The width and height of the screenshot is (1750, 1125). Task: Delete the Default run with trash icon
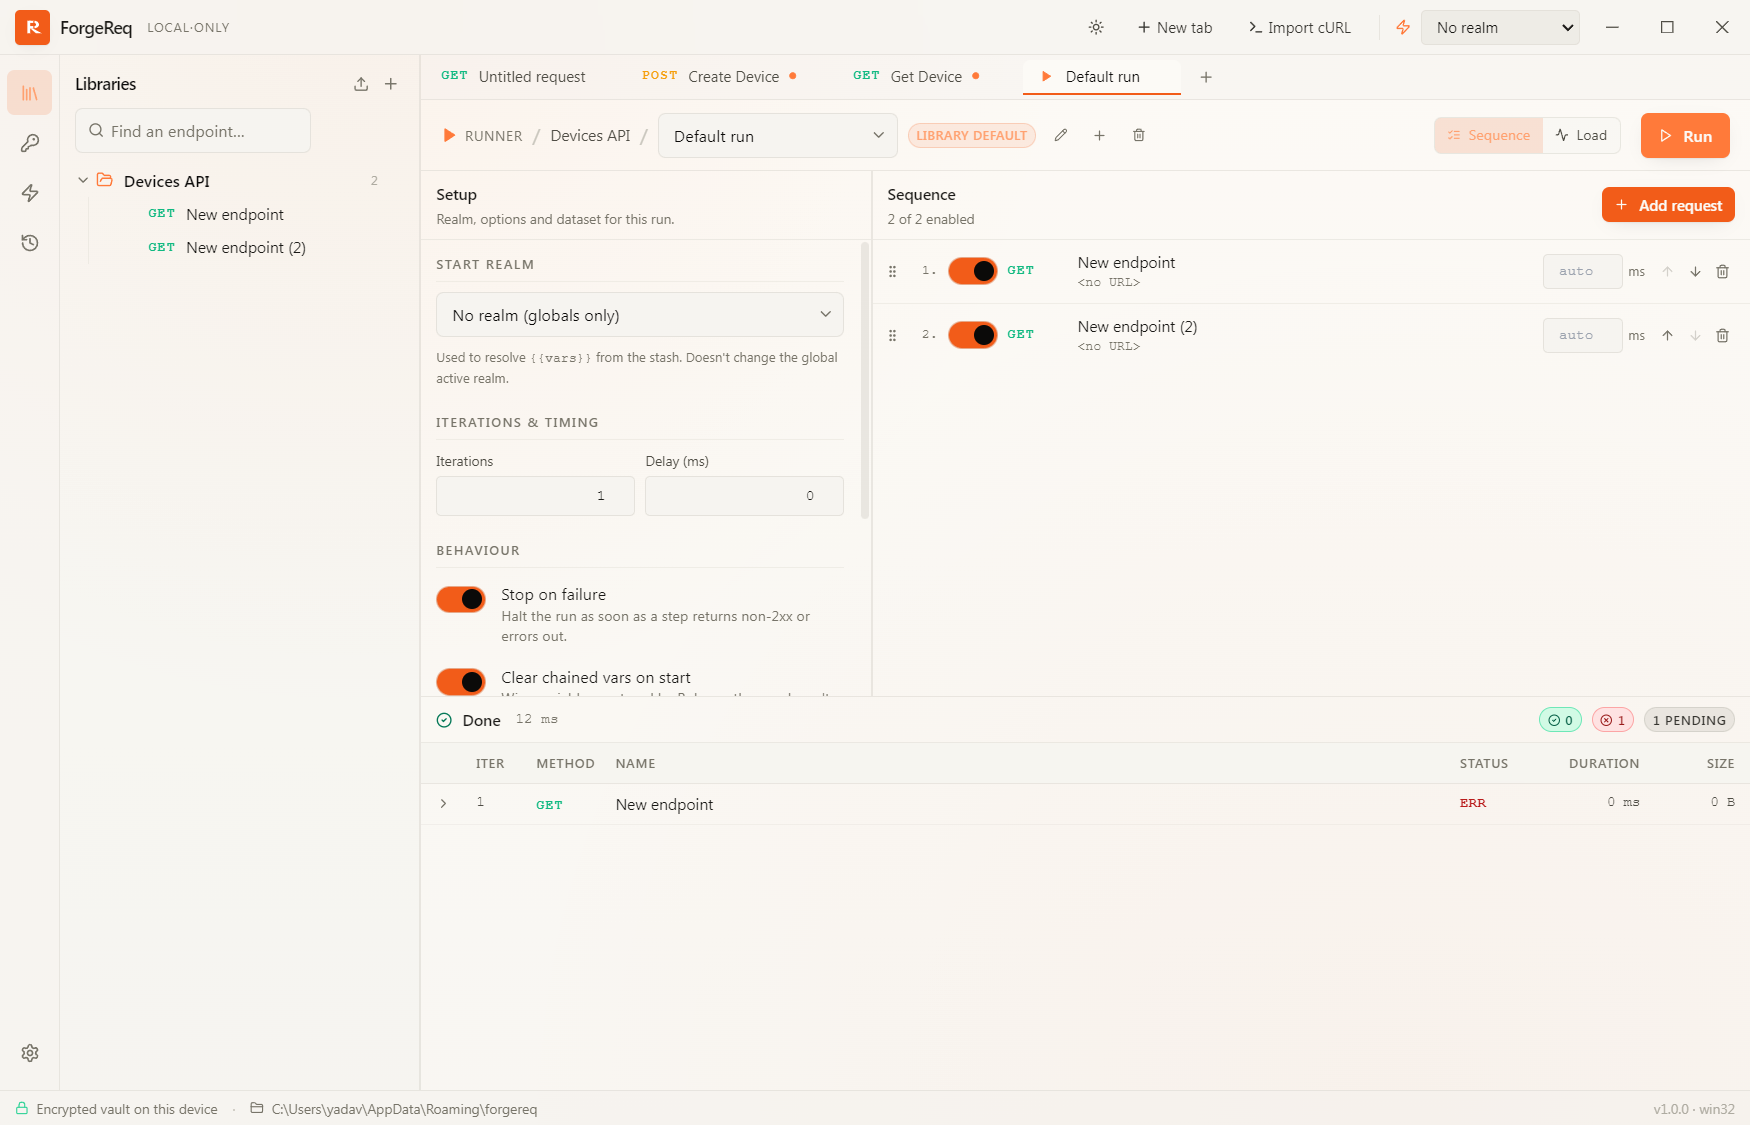click(x=1138, y=135)
